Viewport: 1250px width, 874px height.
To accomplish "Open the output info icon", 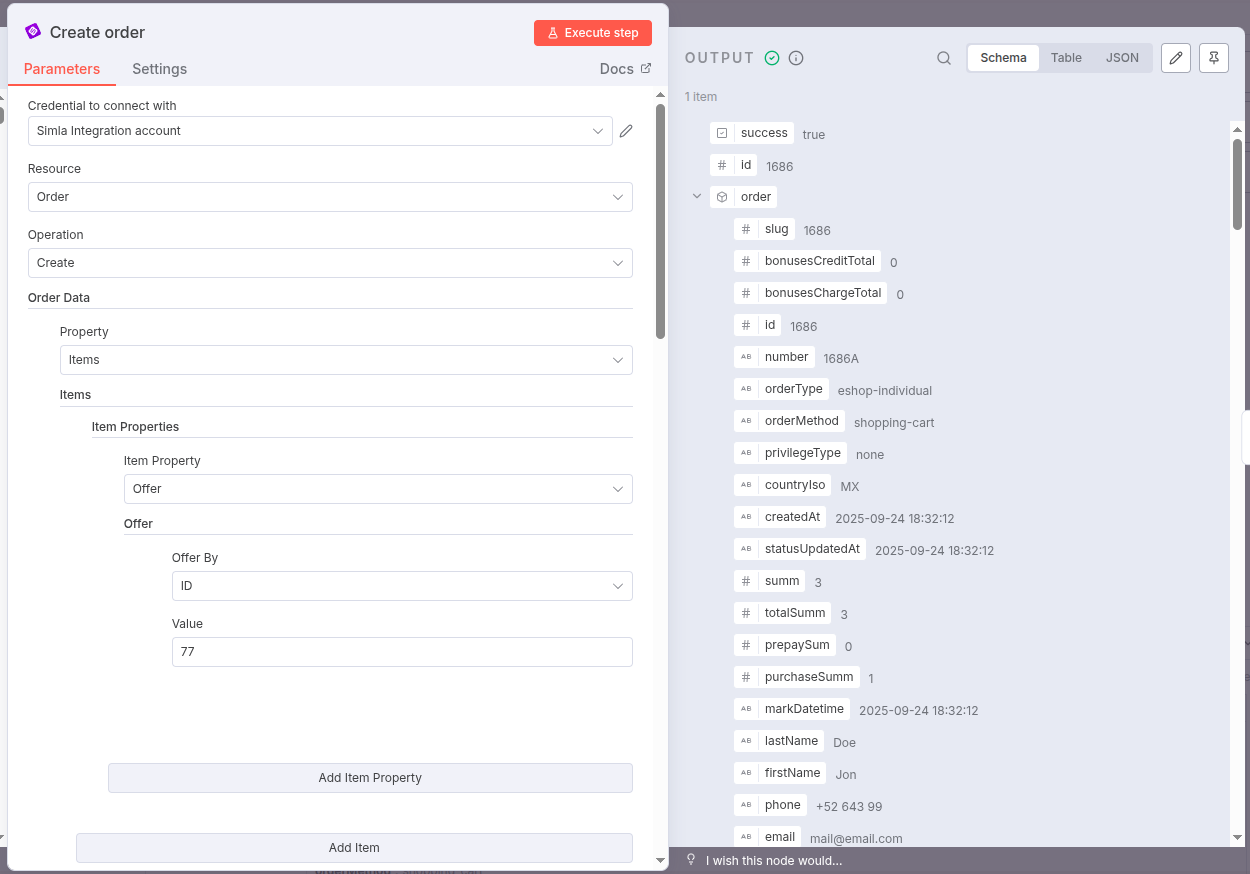I will click(x=796, y=58).
